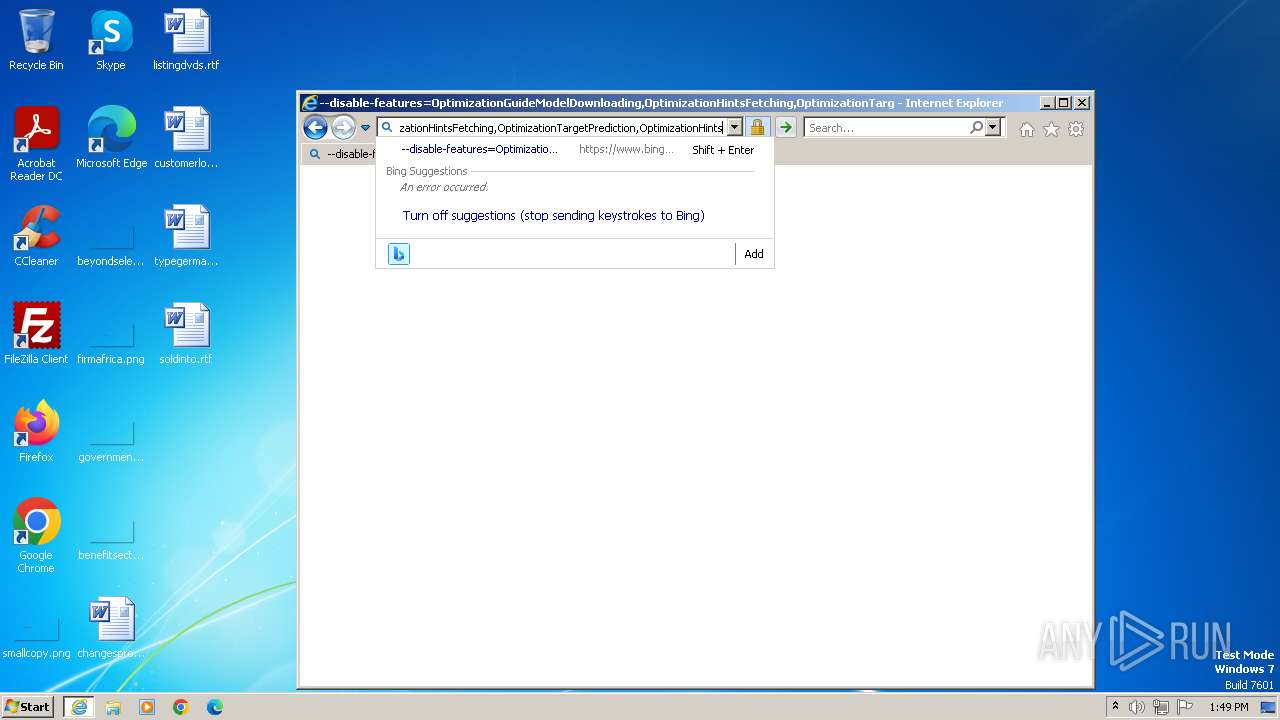Open the CCleaner desktop shortcut
Image resolution: width=1280 pixels, height=720 pixels.
tap(36, 236)
